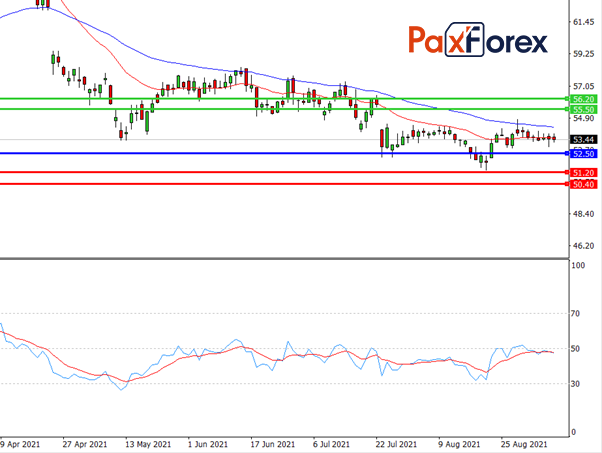Screen dimensions: 602x453
Task: Click the 57.05 price axis value
Action: [584, 86]
